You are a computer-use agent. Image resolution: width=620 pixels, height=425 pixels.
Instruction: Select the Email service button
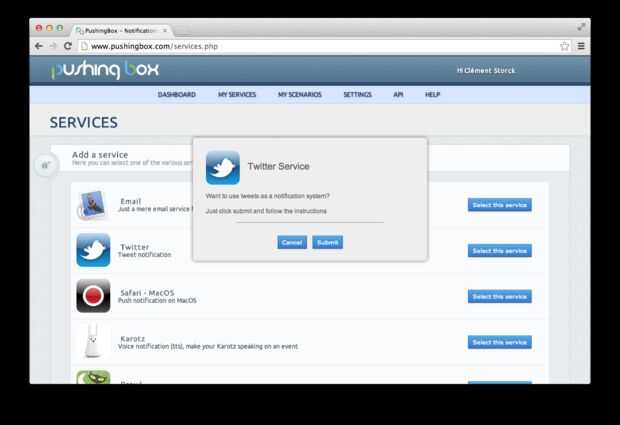(x=499, y=205)
